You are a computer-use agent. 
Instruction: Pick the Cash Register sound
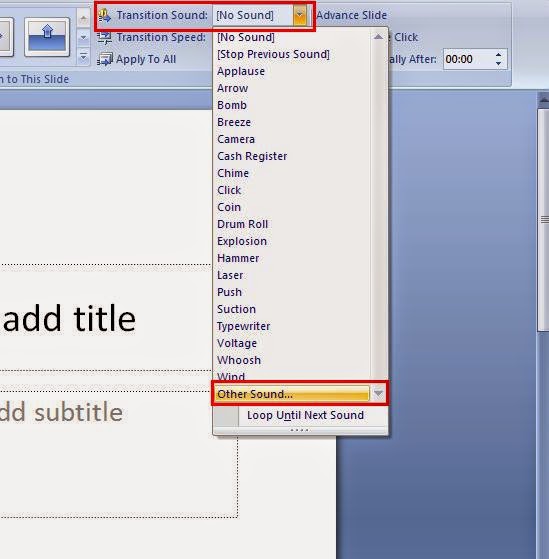[252, 156]
